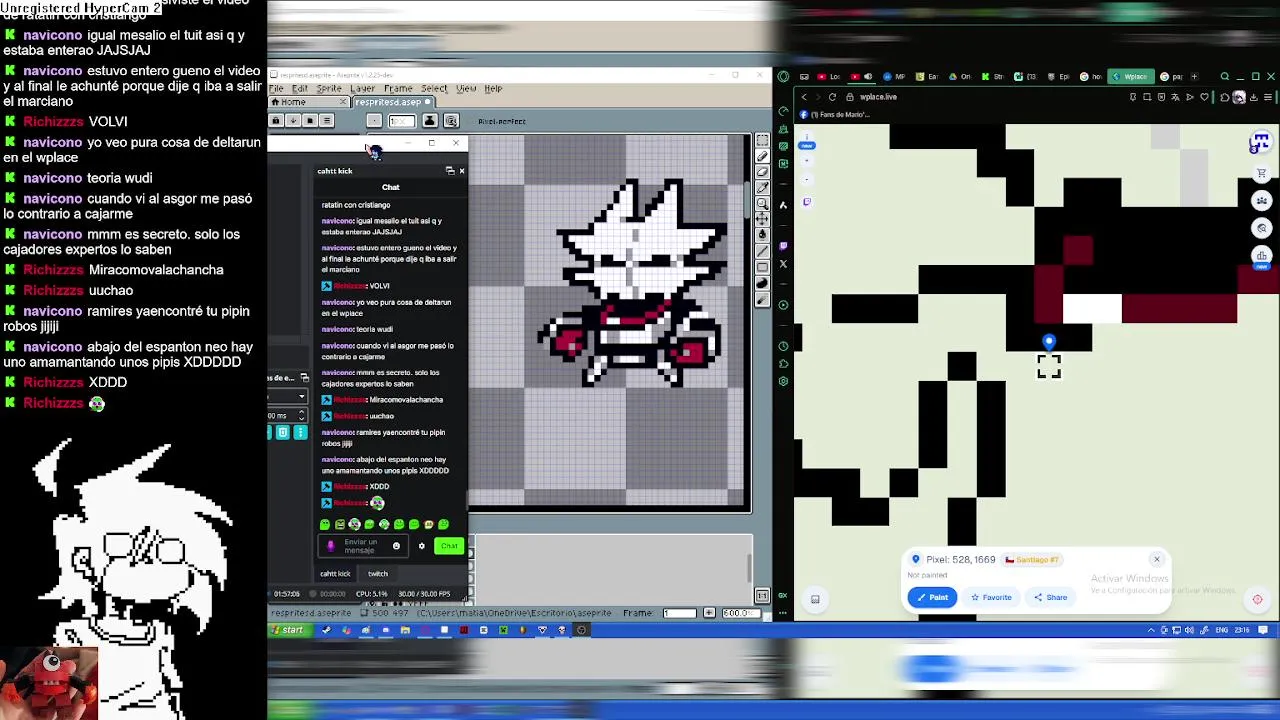Pop out the cahtt kick chat dock
This screenshot has width=1280, height=720.
[450, 171]
